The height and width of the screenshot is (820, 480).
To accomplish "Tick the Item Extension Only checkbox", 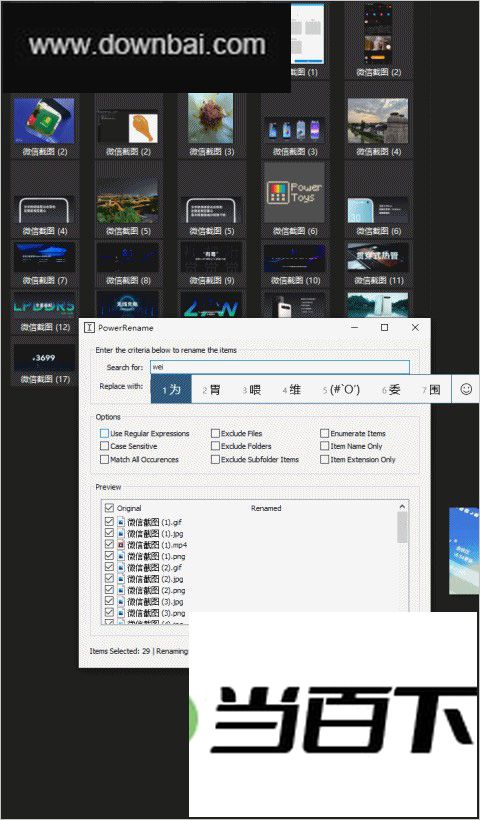I will pyautogui.click(x=325, y=459).
